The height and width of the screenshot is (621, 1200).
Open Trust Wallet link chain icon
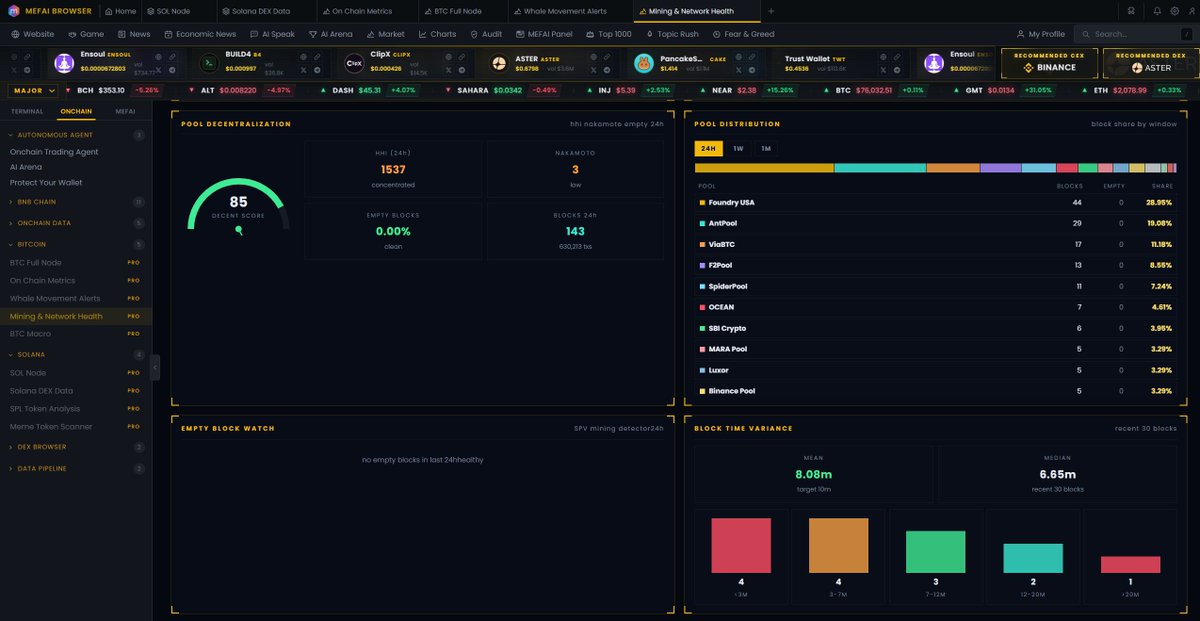(x=897, y=57)
